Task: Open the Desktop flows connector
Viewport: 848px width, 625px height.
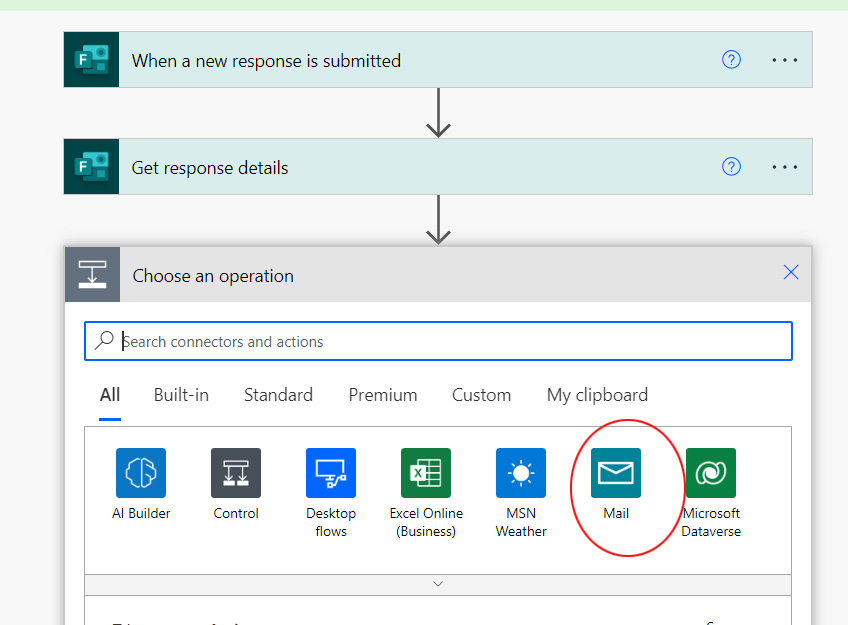Action: tap(331, 473)
